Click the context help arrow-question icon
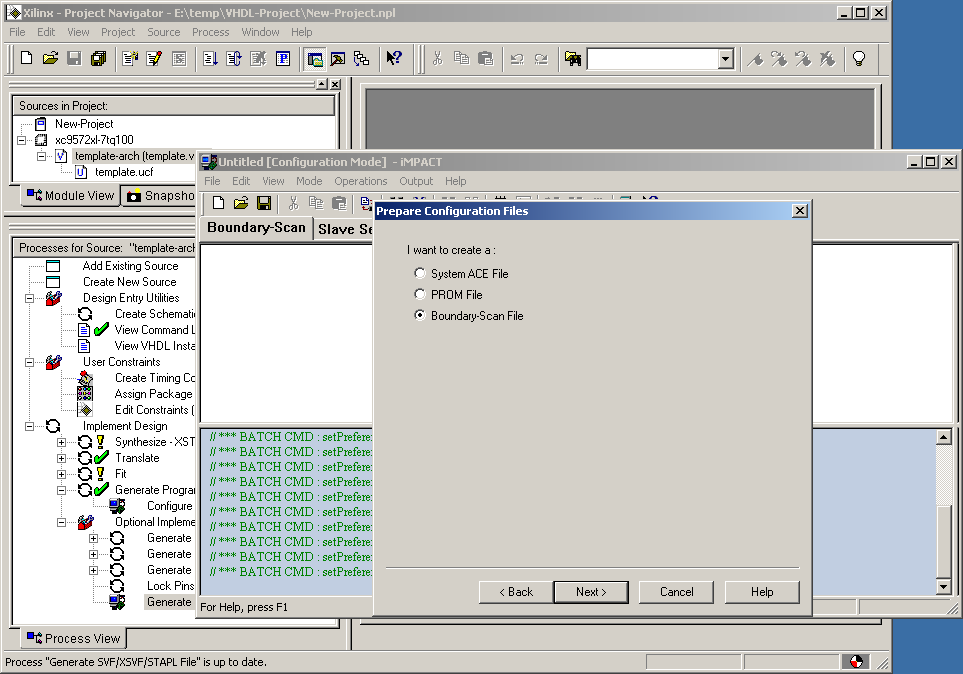Screen dimensions: 963x674 pyautogui.click(x=393, y=58)
